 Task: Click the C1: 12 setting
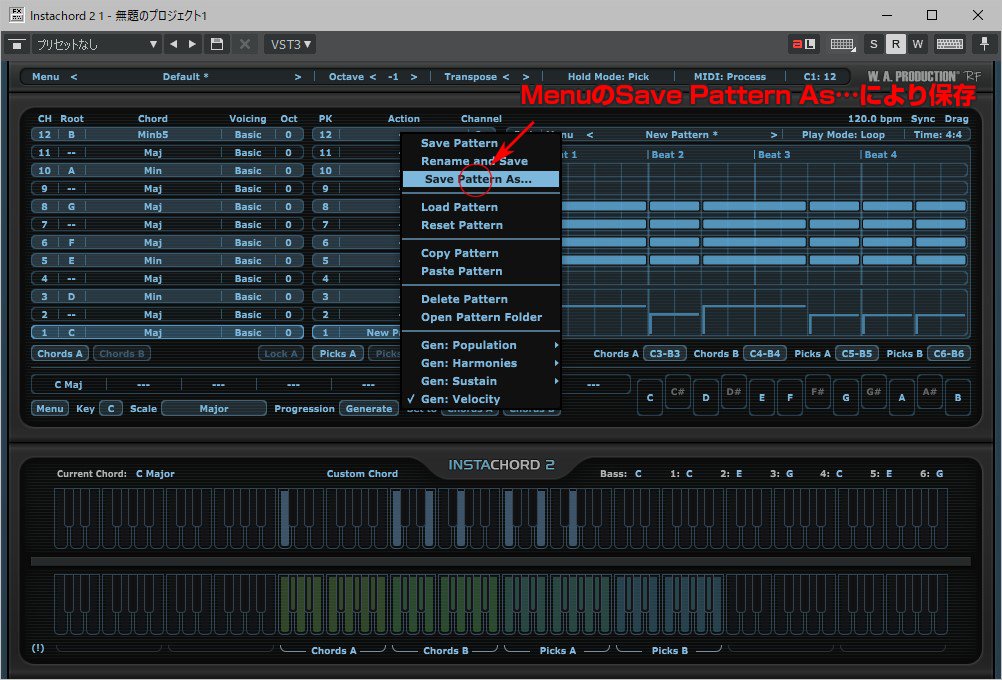(820, 77)
